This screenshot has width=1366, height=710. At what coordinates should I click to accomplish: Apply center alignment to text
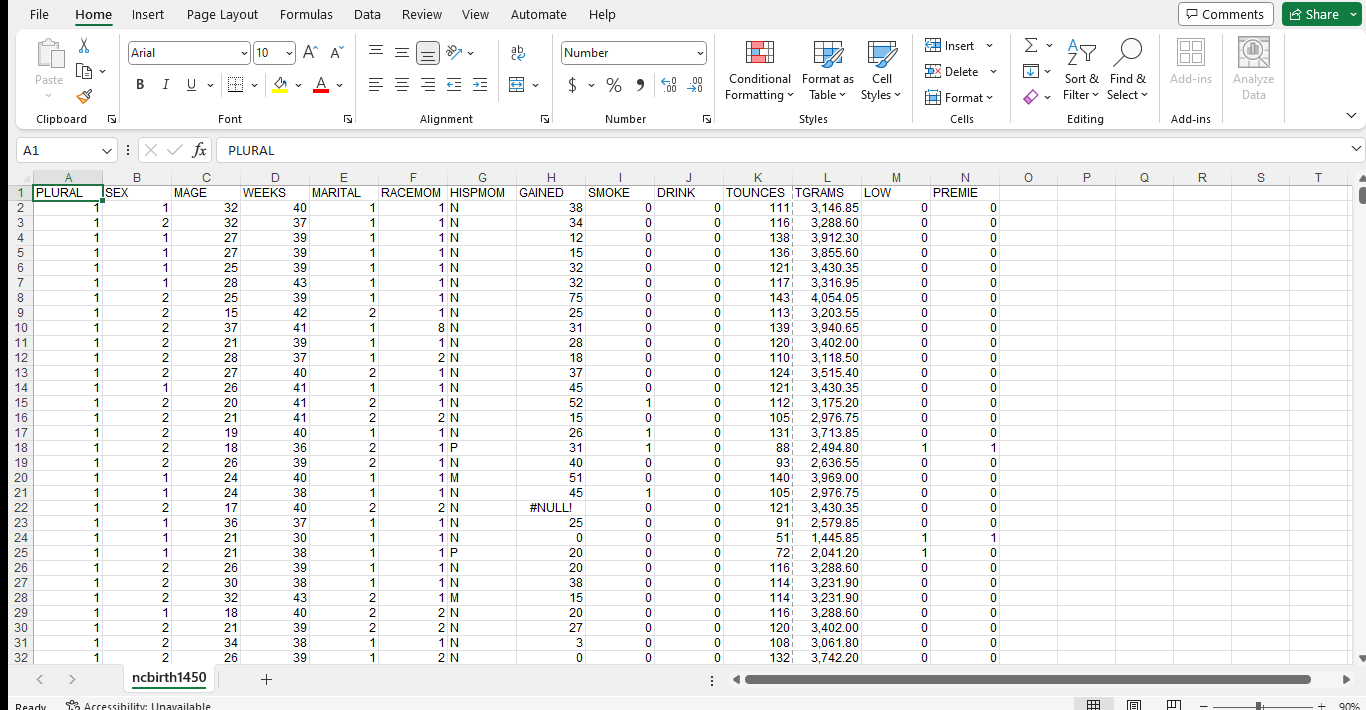401,84
